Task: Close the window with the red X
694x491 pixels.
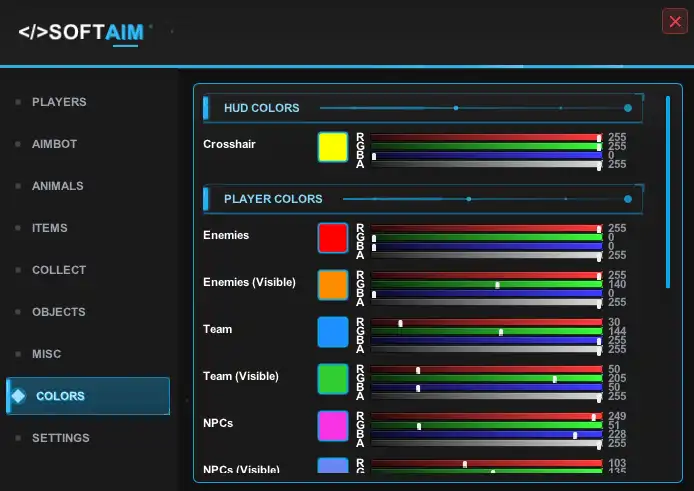Action: coord(674,22)
